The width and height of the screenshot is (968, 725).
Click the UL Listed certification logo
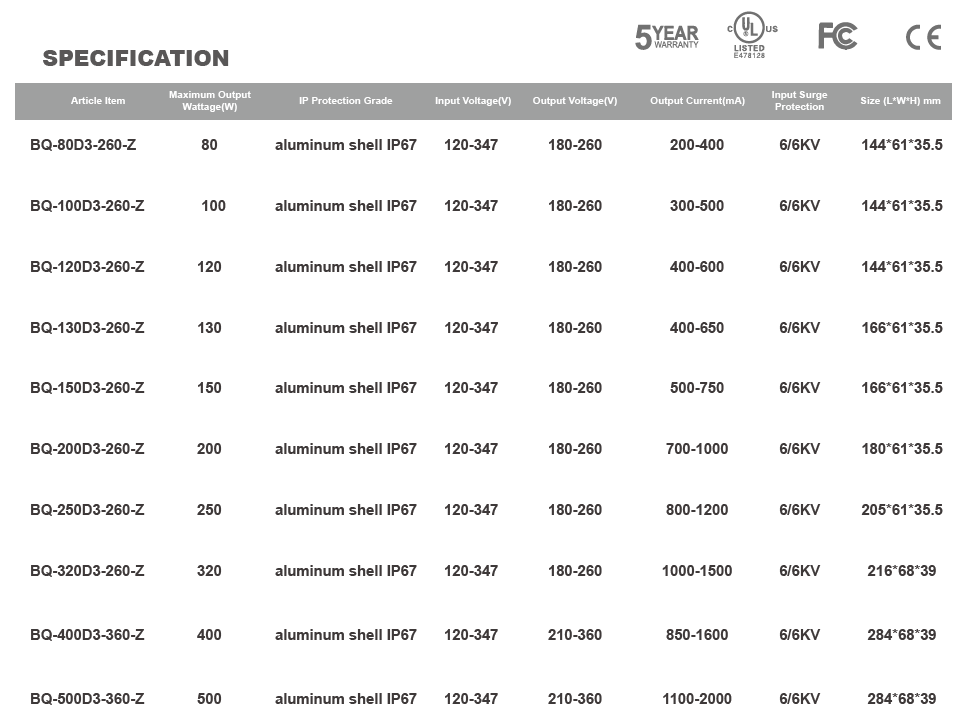point(752,35)
